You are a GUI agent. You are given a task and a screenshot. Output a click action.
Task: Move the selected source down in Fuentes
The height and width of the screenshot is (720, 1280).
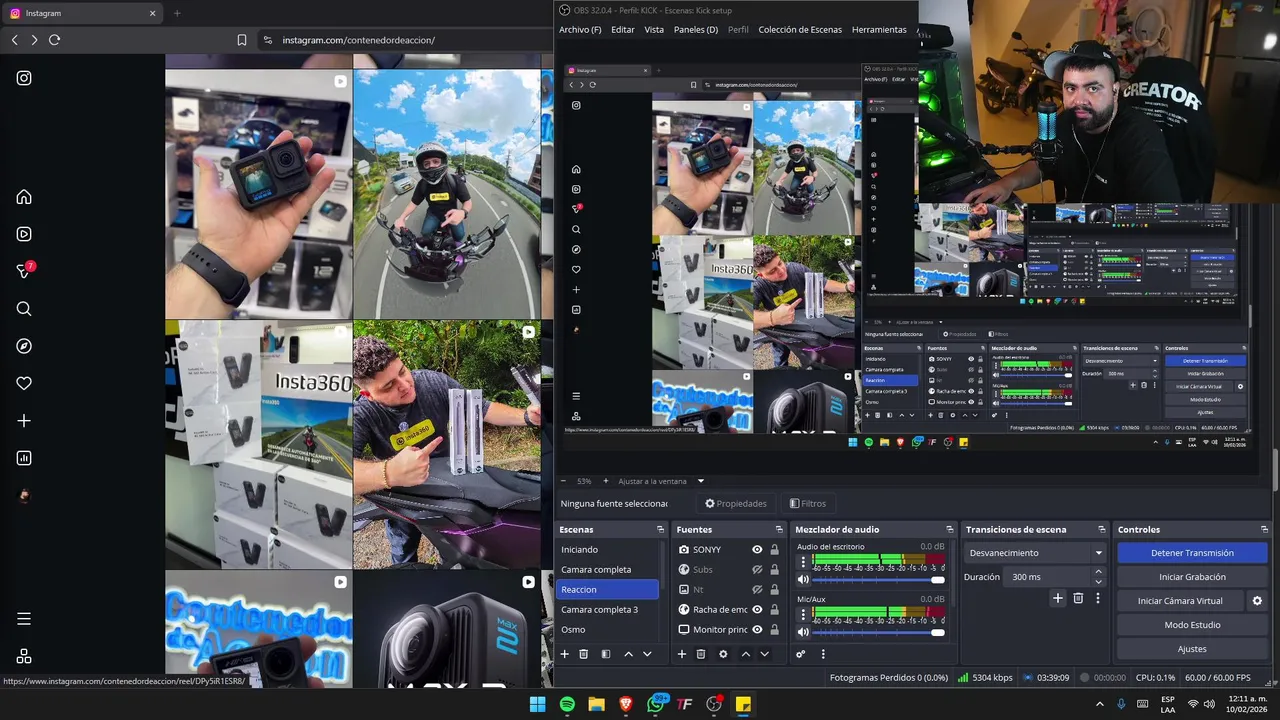765,654
